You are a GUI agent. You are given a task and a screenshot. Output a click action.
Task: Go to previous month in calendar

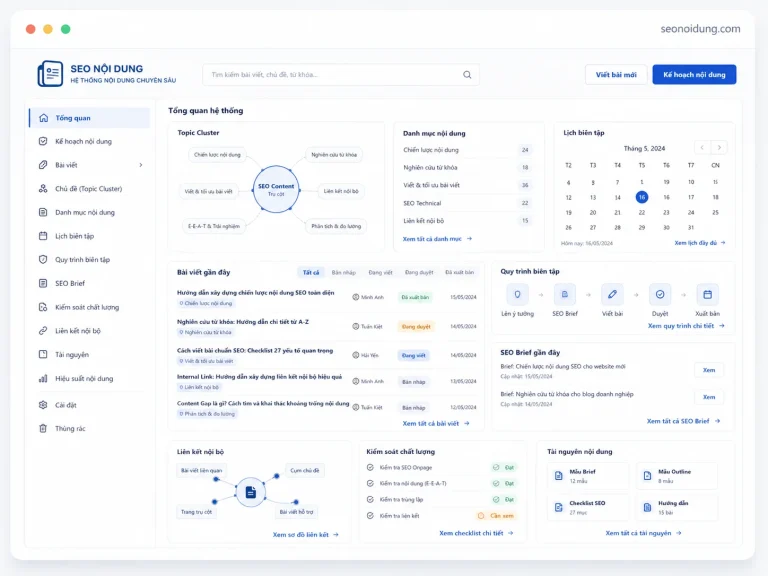coord(702,147)
